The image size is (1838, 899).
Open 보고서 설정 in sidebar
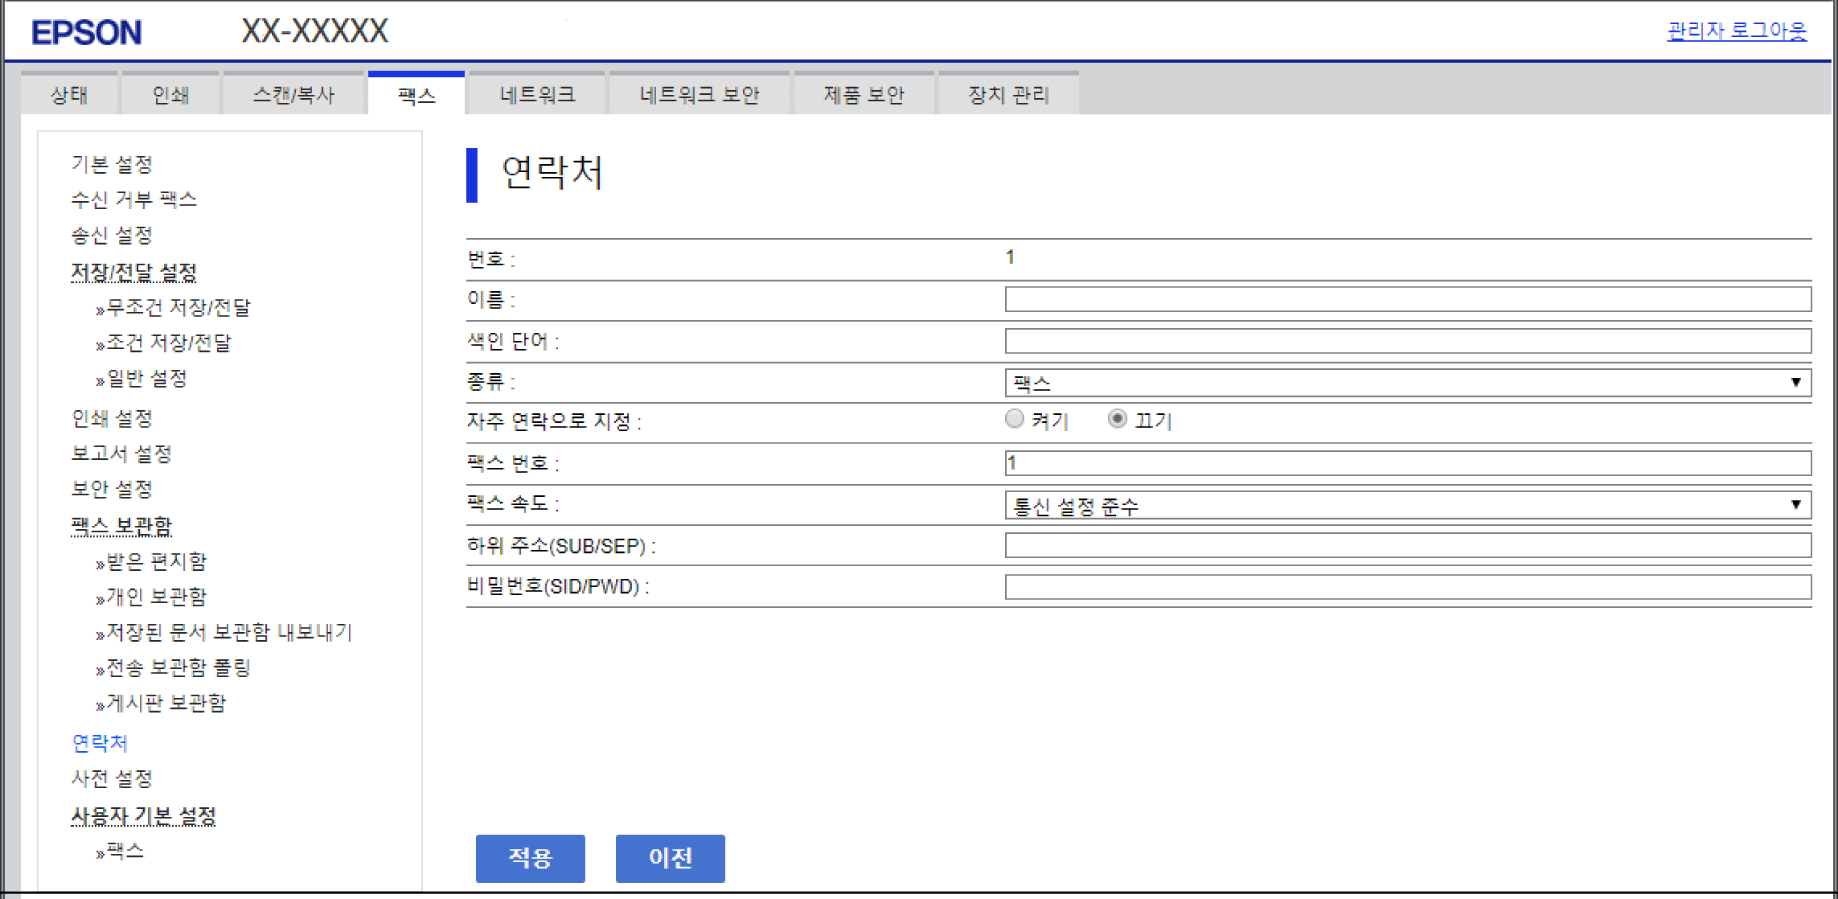tap(121, 454)
